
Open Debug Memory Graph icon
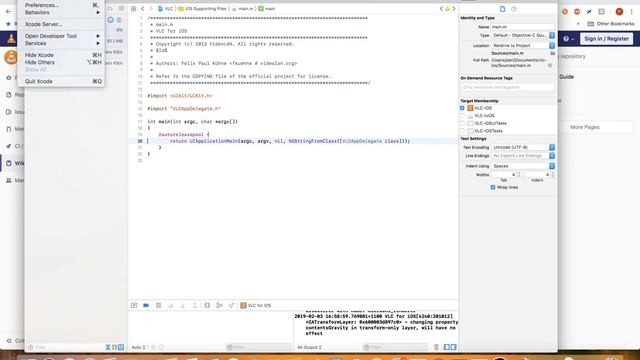219,305
